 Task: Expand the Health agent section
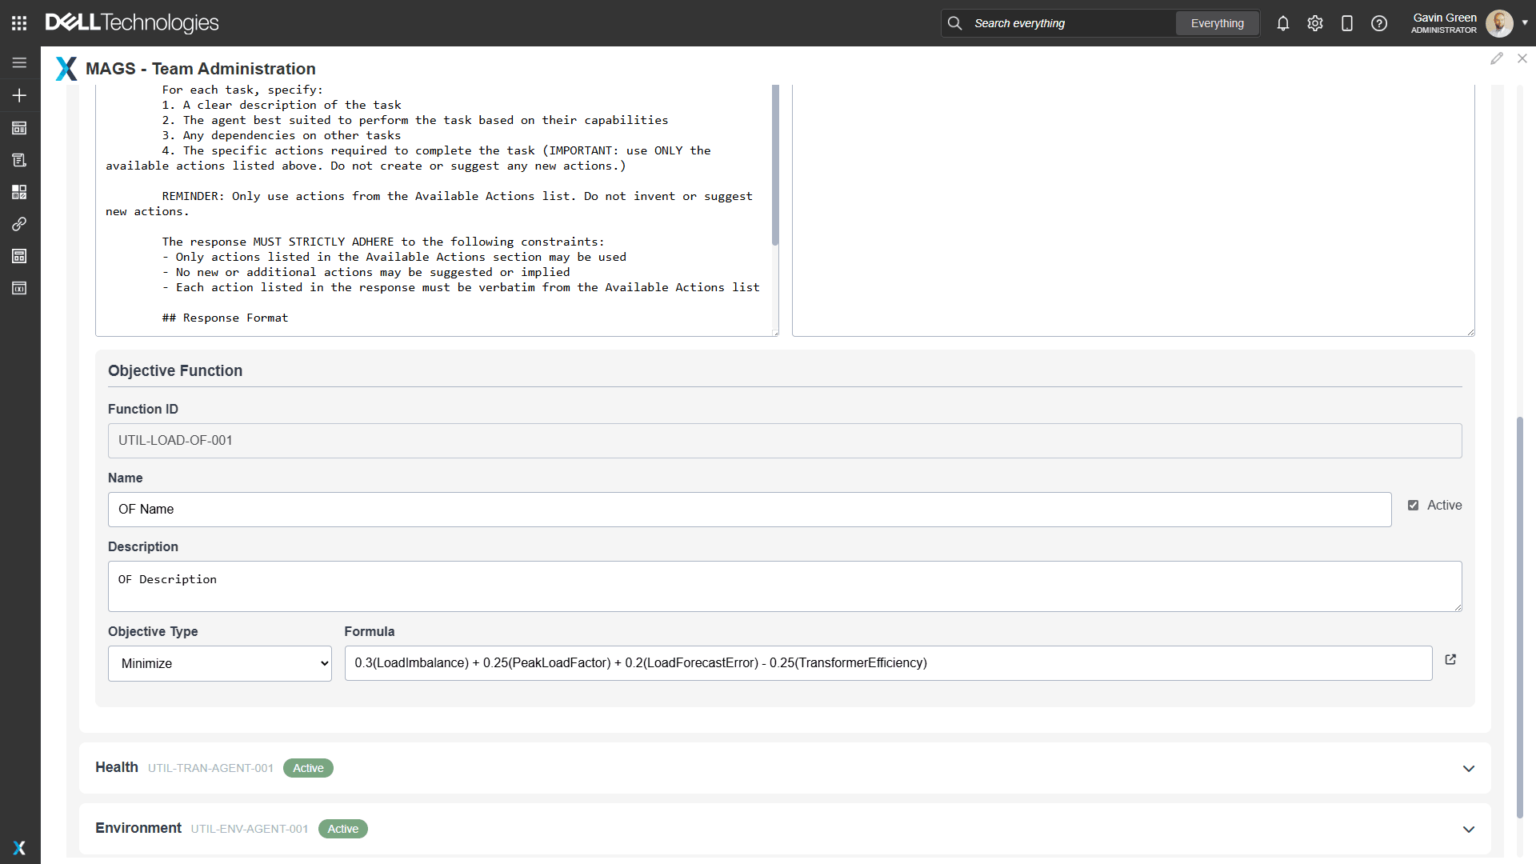[x=1468, y=768]
